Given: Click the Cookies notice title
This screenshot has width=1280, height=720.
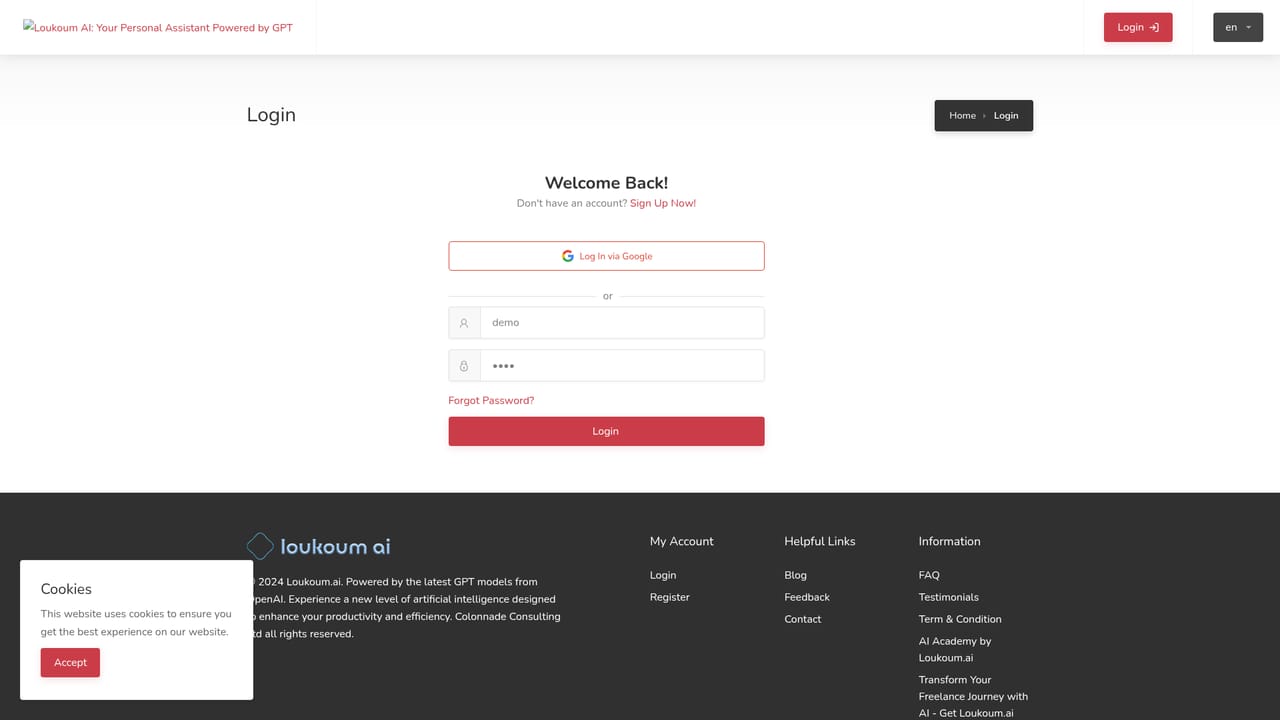Looking at the screenshot, I should pos(66,589).
